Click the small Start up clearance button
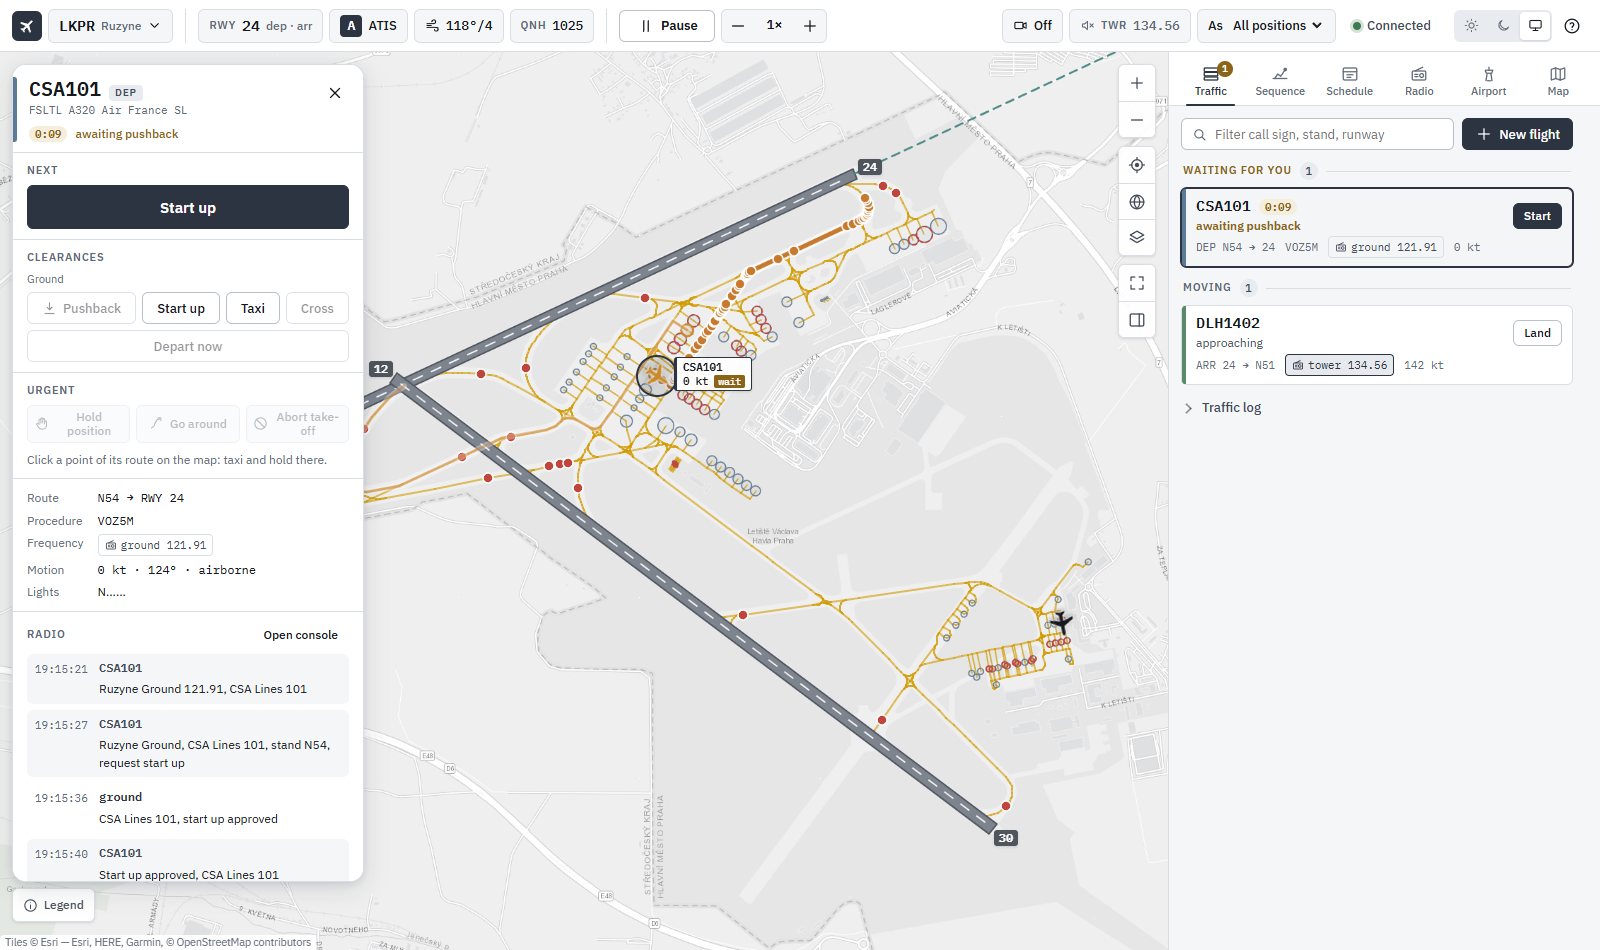1600x950 pixels. coord(181,308)
